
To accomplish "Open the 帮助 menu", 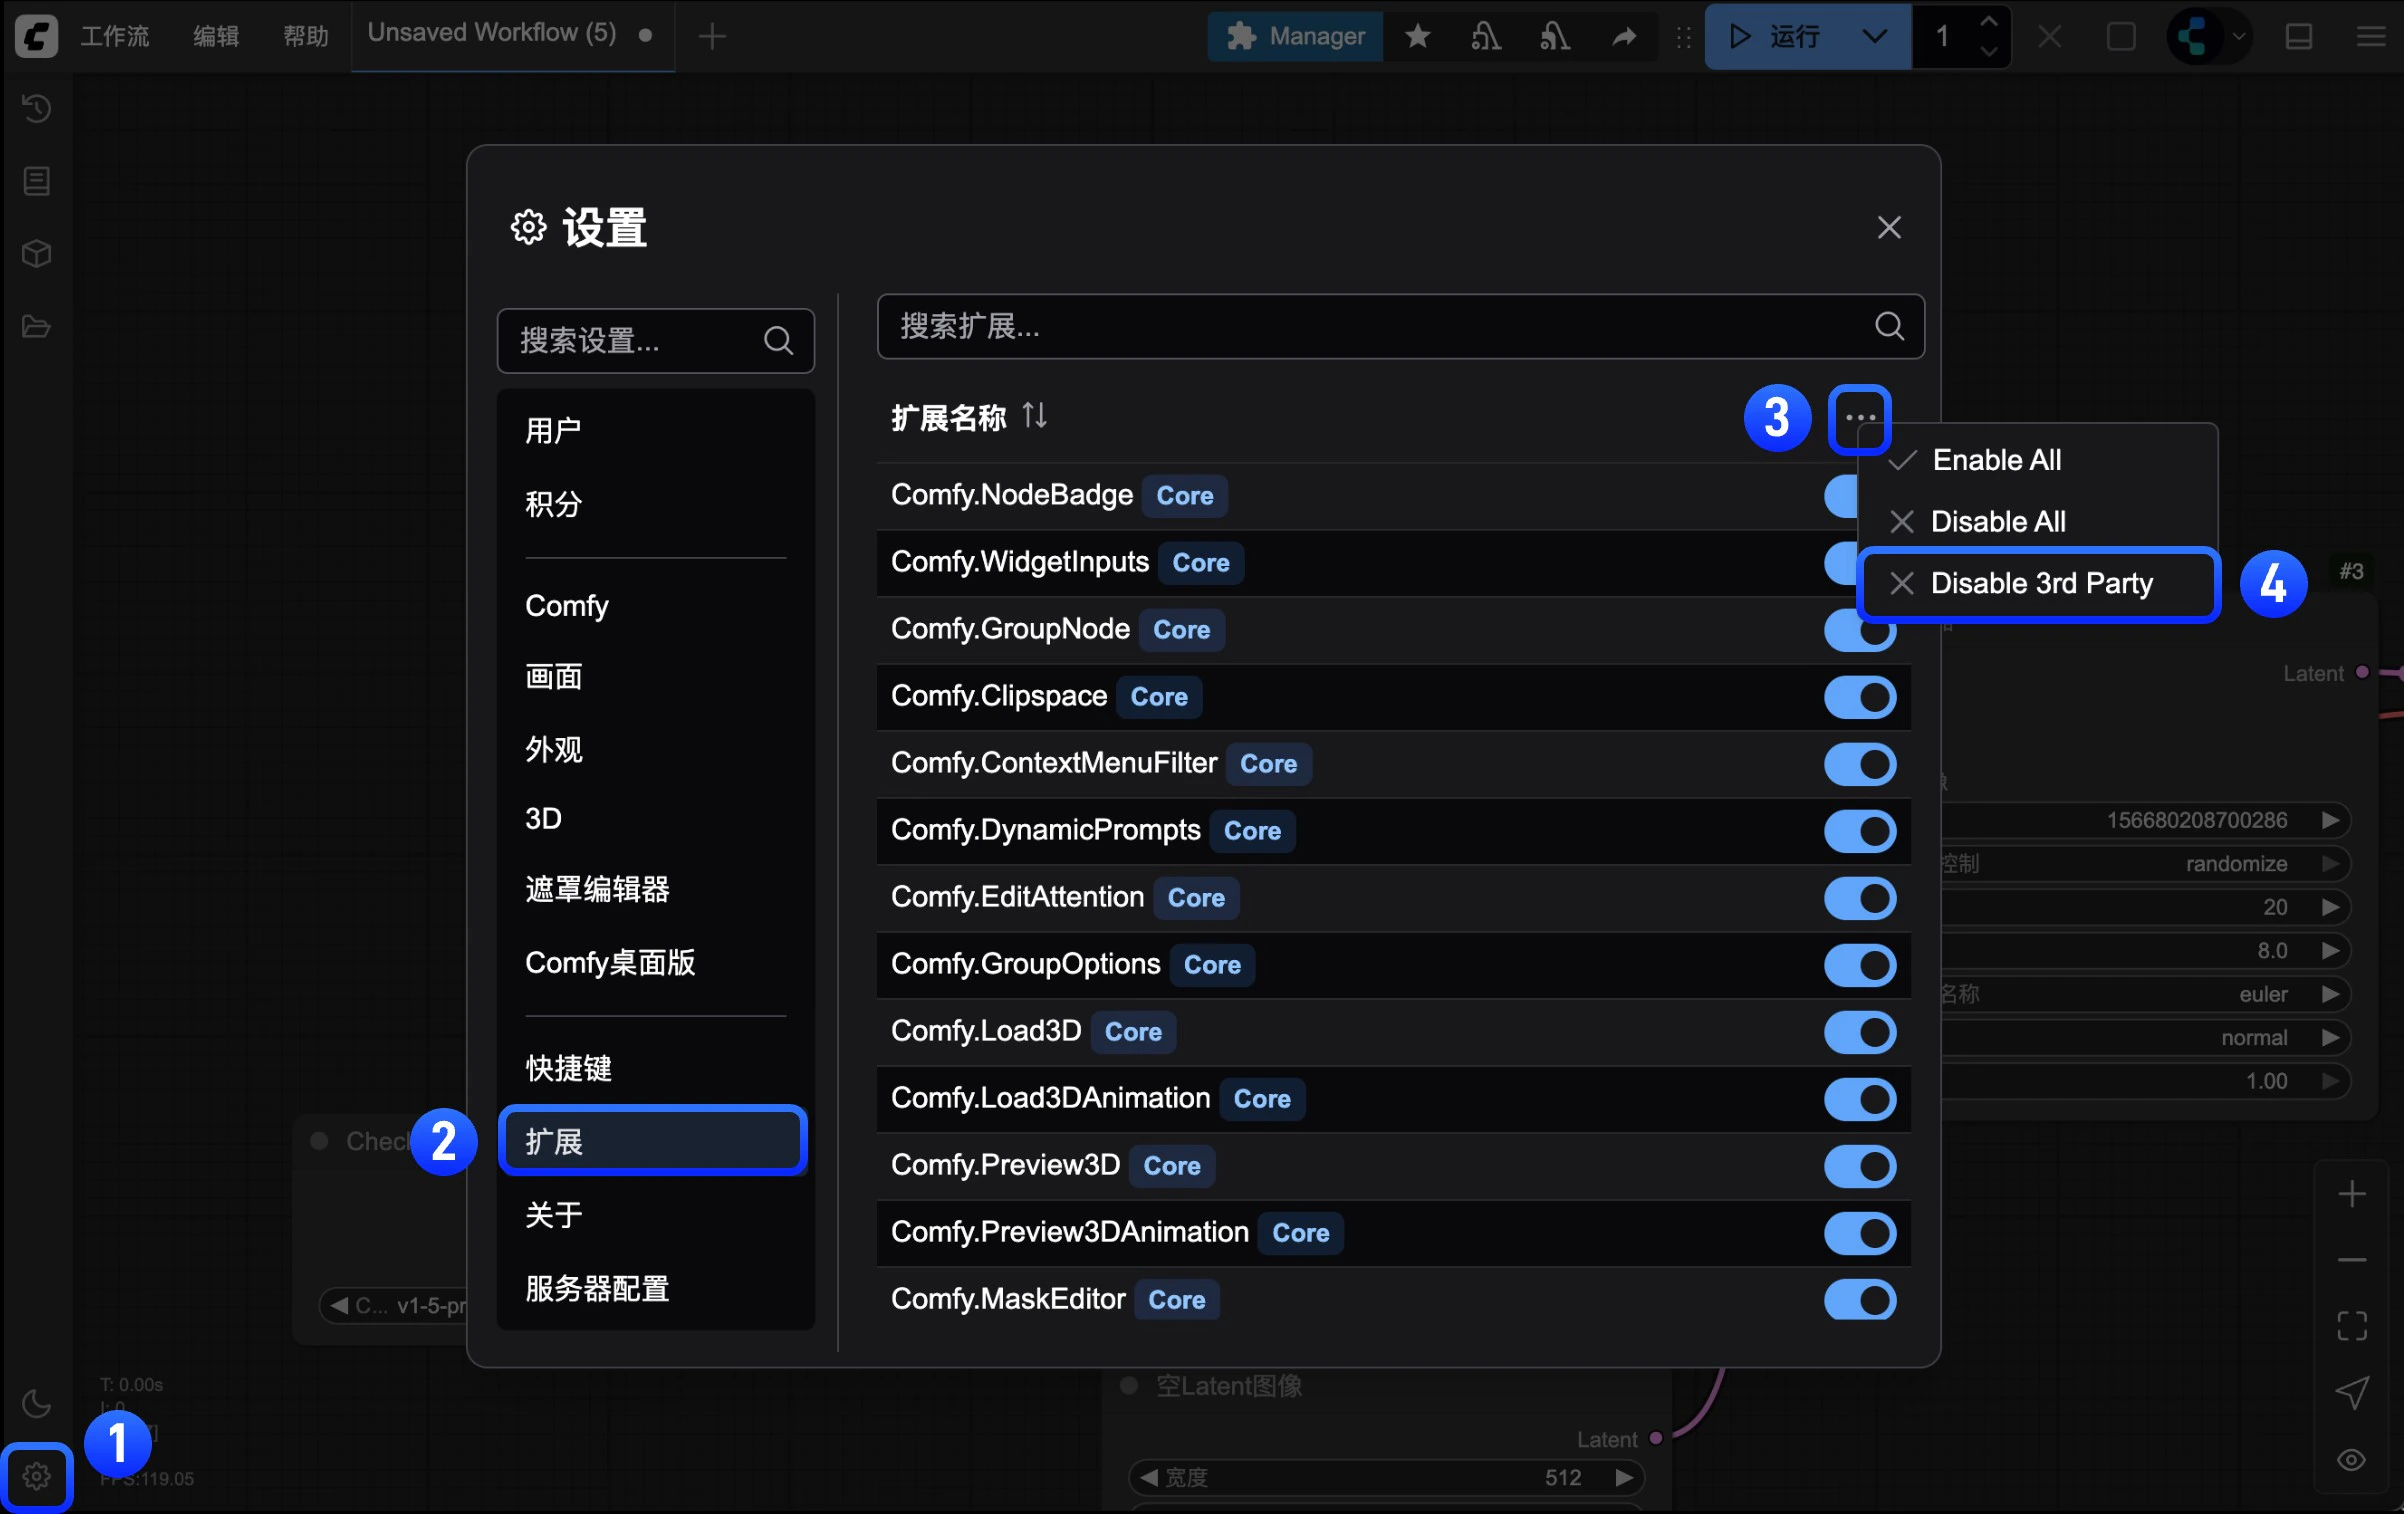I will pyautogui.click(x=305, y=36).
